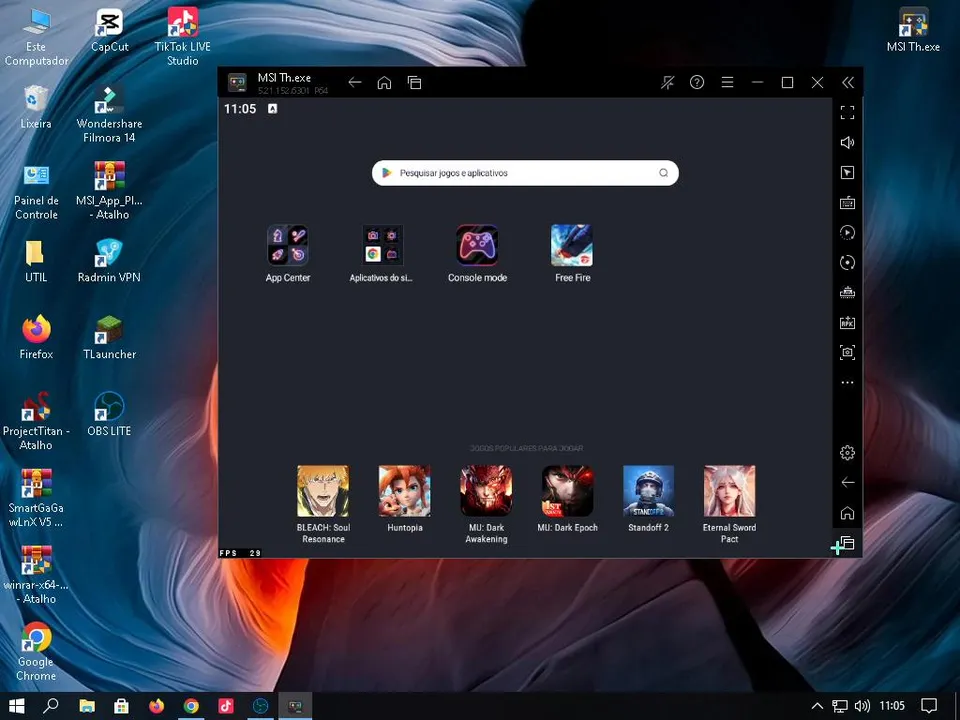Click the rotate/sync icon in sidebar

pyautogui.click(x=847, y=263)
